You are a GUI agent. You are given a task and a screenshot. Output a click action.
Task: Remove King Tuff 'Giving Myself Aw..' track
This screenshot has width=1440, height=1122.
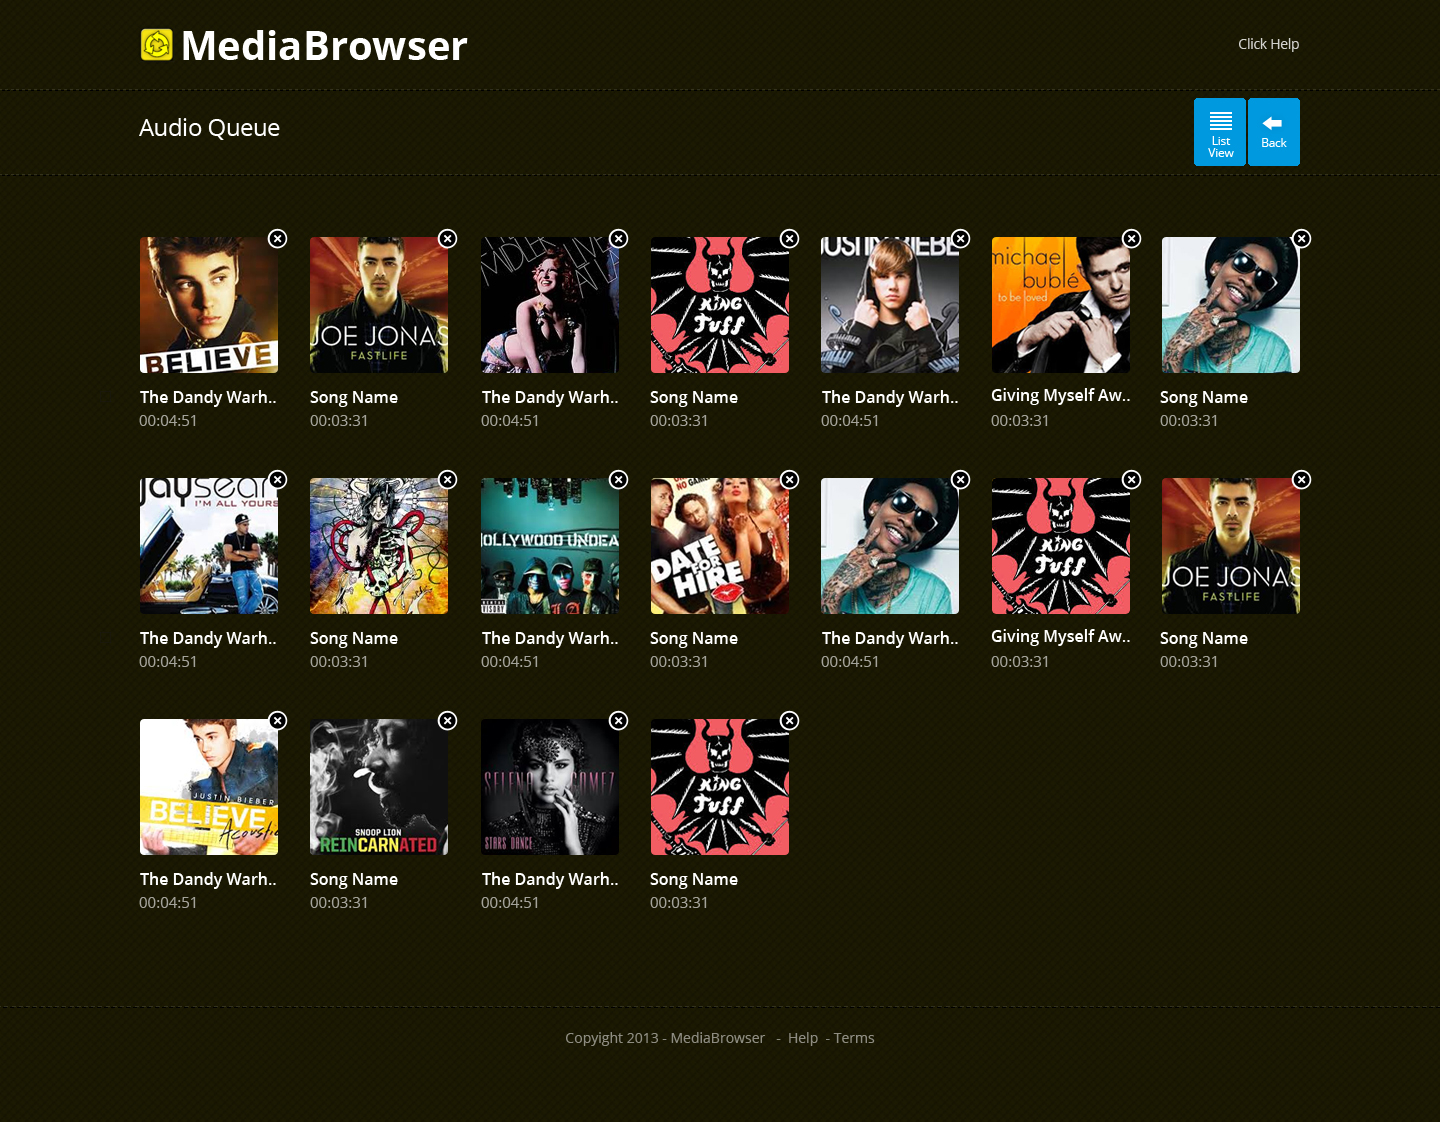[x=1132, y=479]
